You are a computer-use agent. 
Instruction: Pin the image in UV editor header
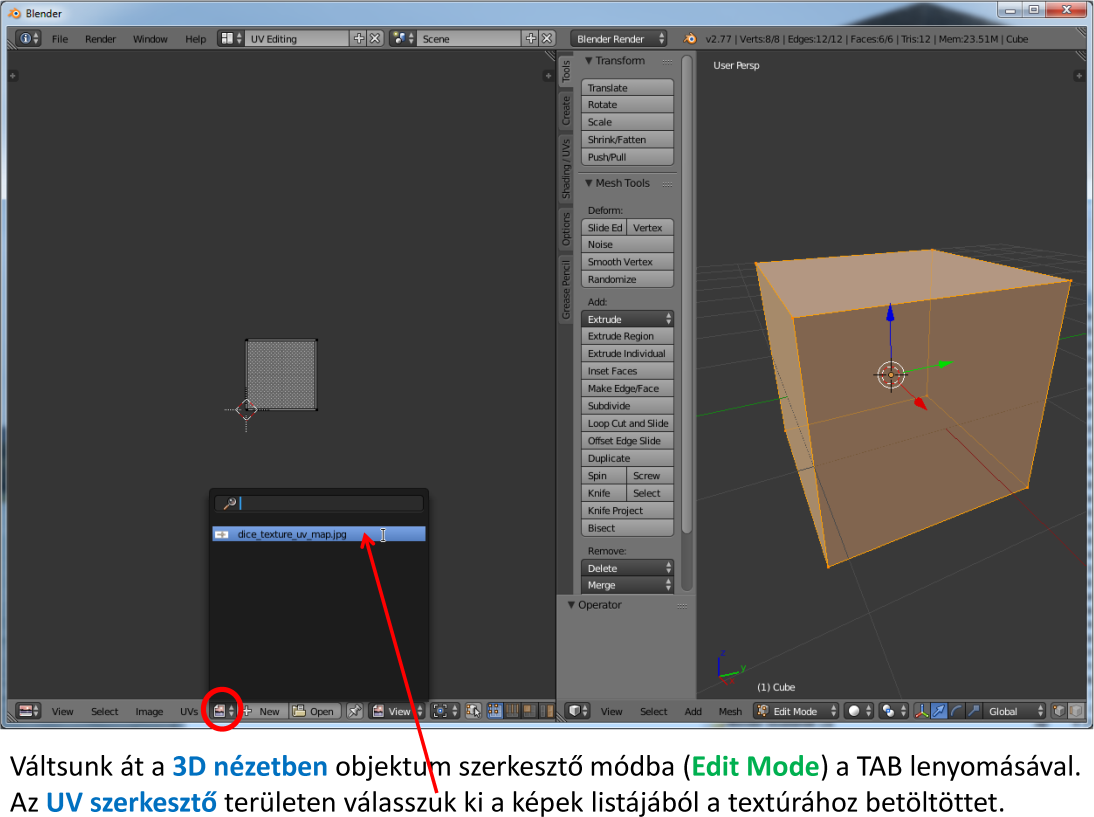pos(354,711)
